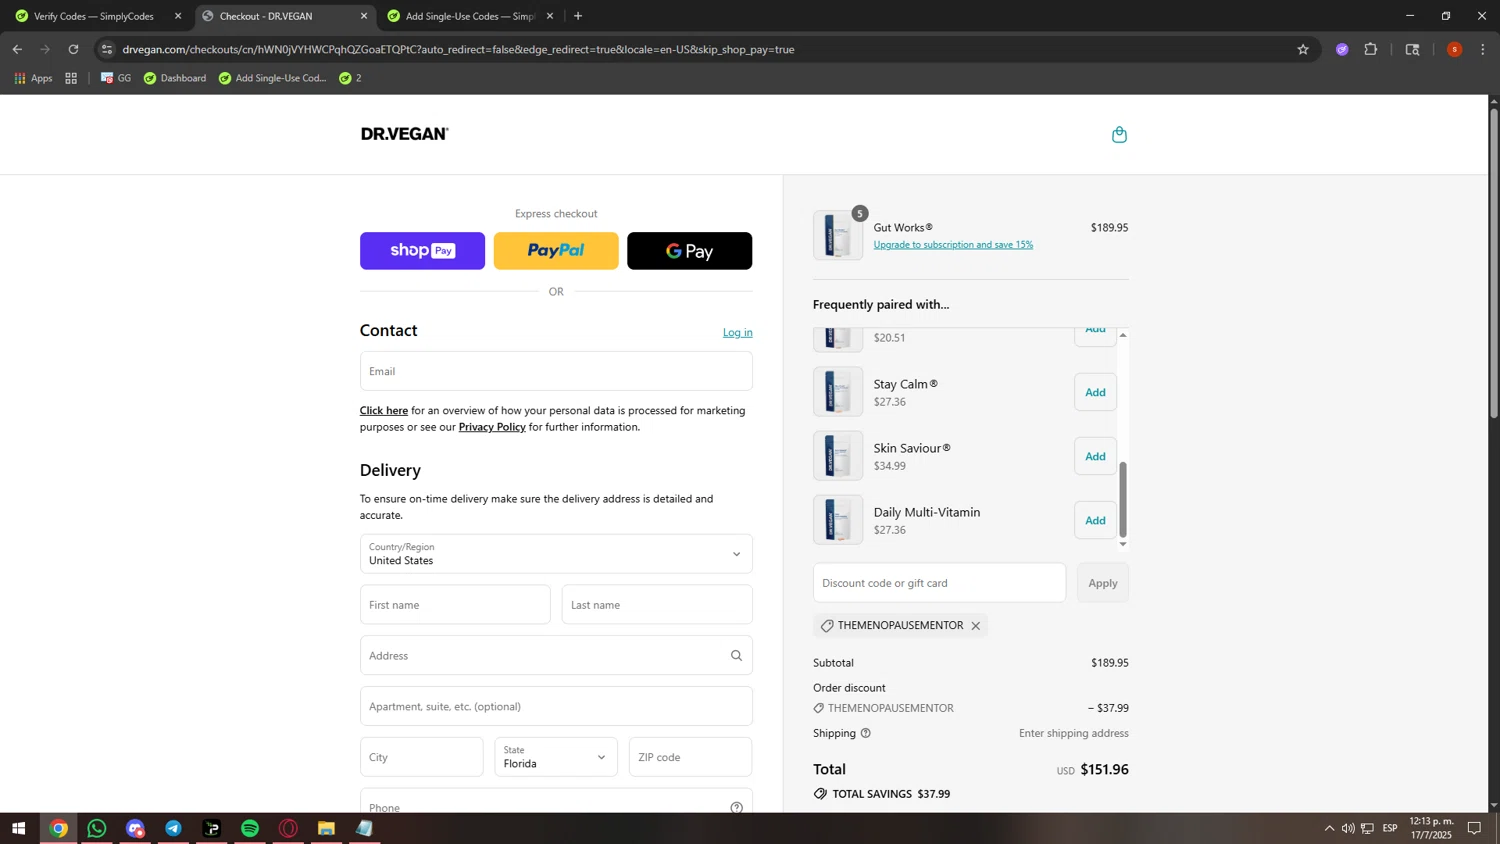1500x844 pixels.
Task: Bookmark this page with the star icon
Action: (x=1303, y=49)
